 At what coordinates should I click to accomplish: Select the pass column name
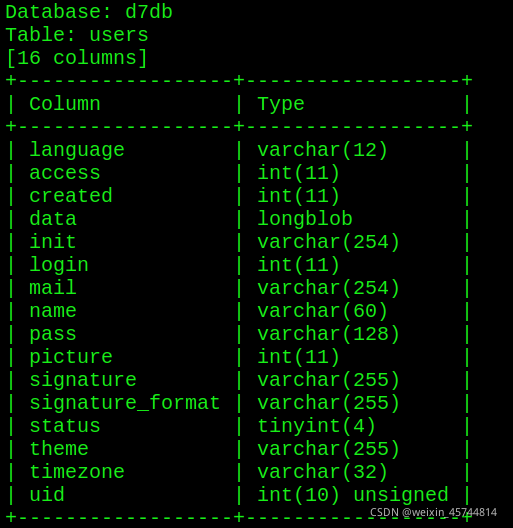(53, 334)
